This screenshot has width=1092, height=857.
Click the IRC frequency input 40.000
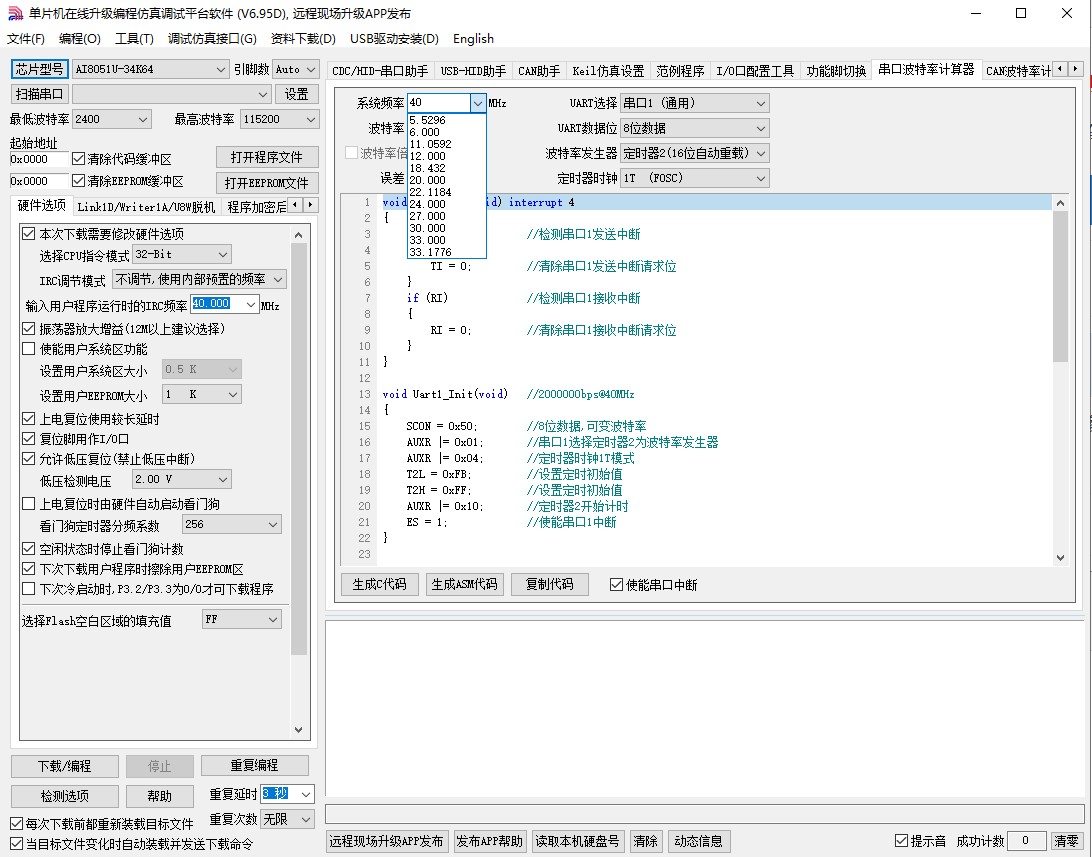coord(217,304)
